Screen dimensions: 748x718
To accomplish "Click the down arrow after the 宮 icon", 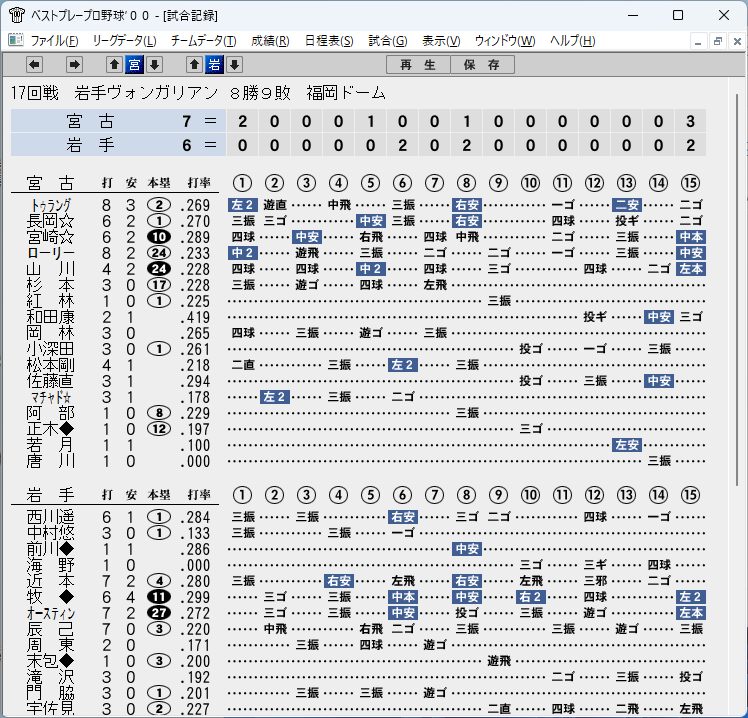I will 154,64.
